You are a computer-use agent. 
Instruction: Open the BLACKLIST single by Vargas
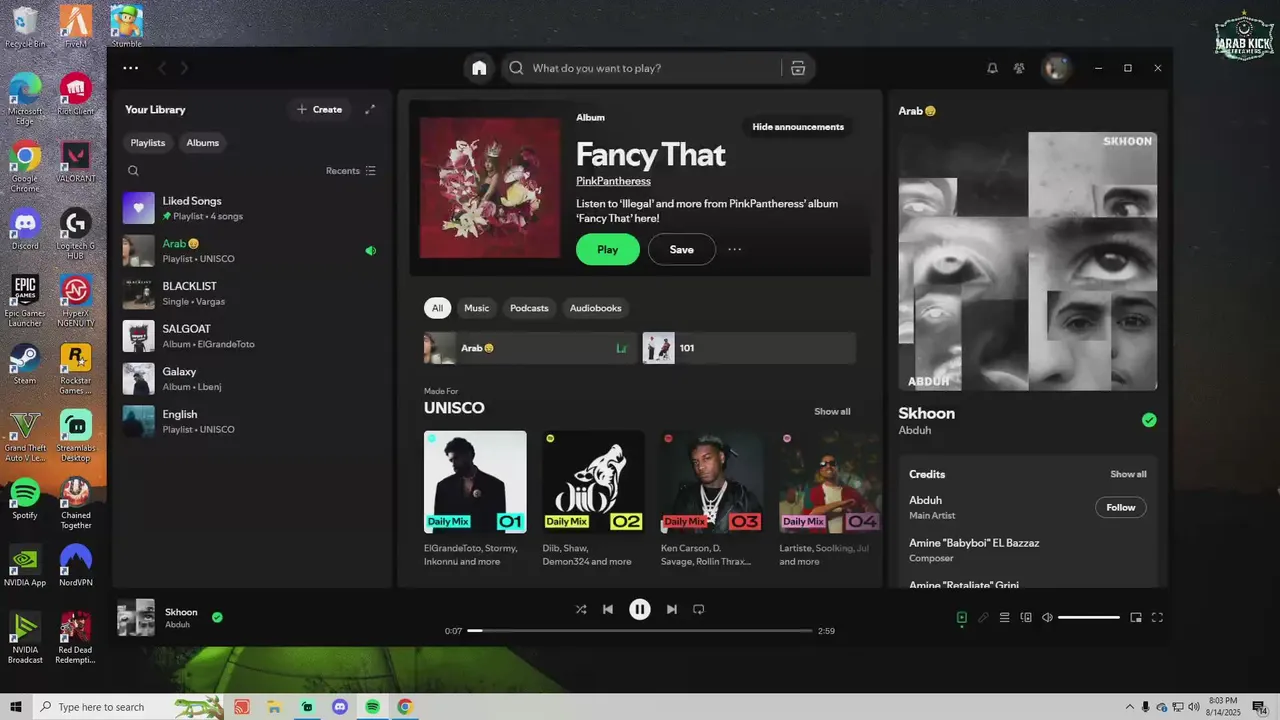click(x=252, y=294)
